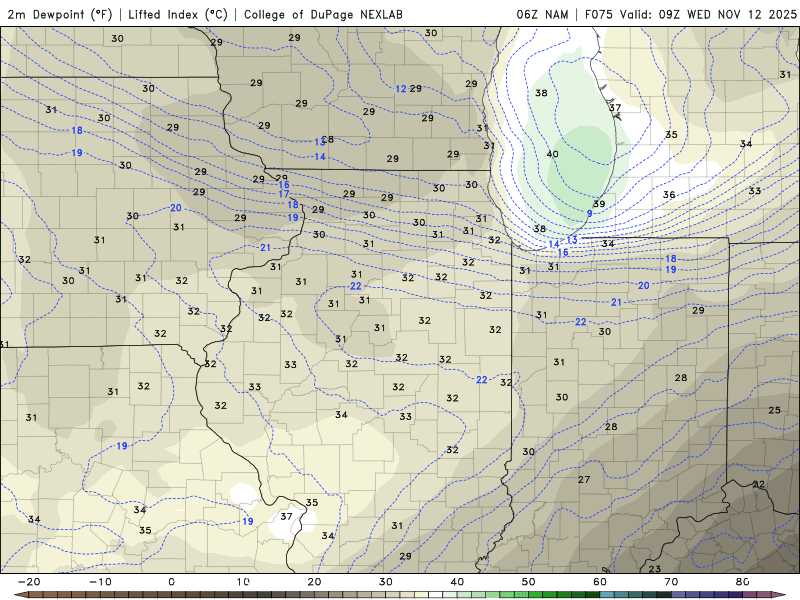Image resolution: width=800 pixels, height=600 pixels.
Task: Click the "-10" color scale label
Action: 100,582
